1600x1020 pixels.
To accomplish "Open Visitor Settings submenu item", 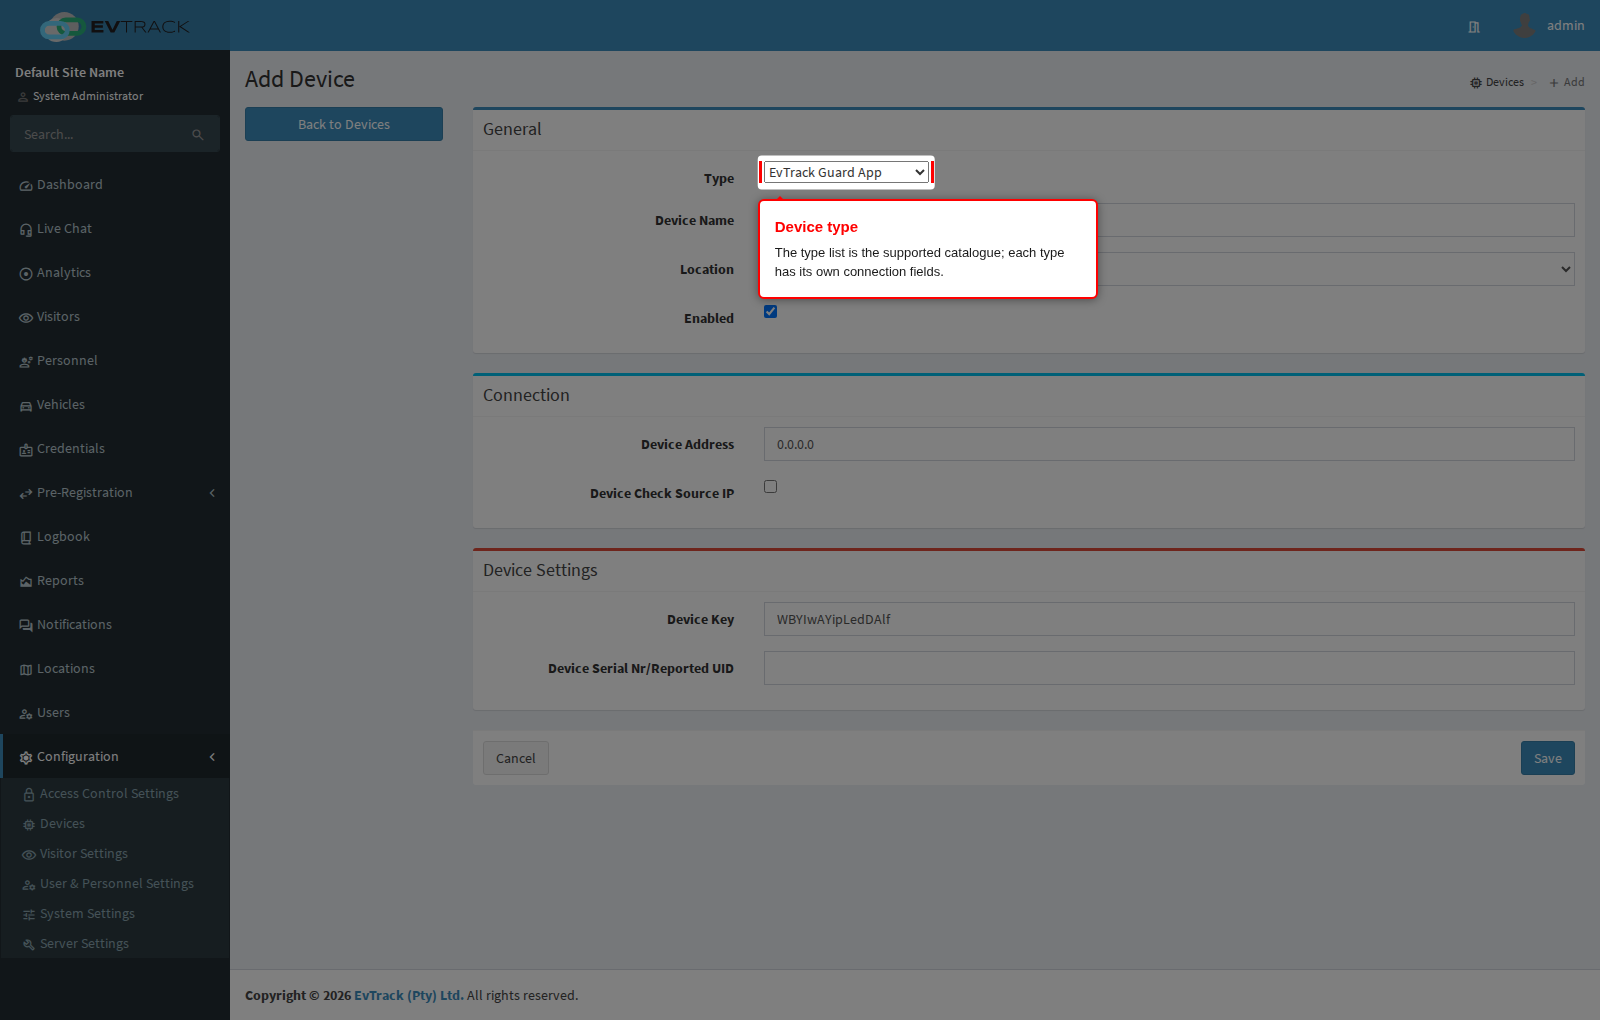I will coord(115,853).
